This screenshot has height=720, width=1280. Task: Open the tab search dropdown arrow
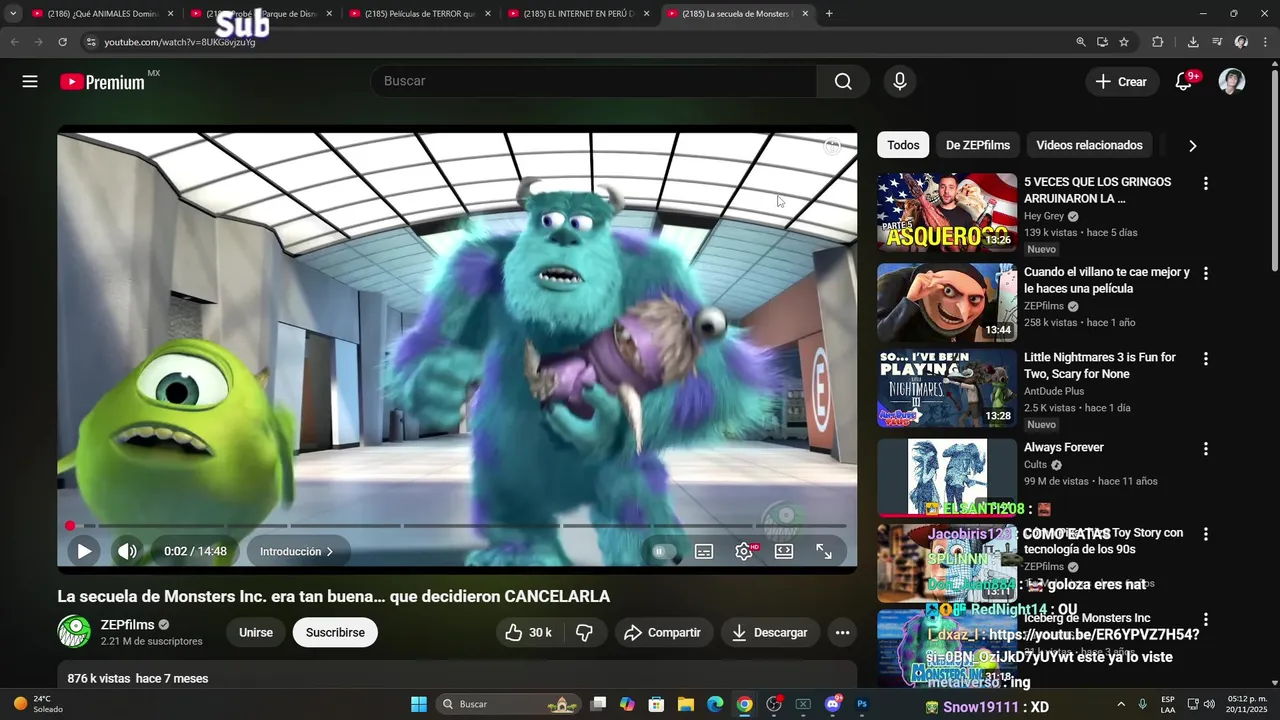pyautogui.click(x=13, y=14)
